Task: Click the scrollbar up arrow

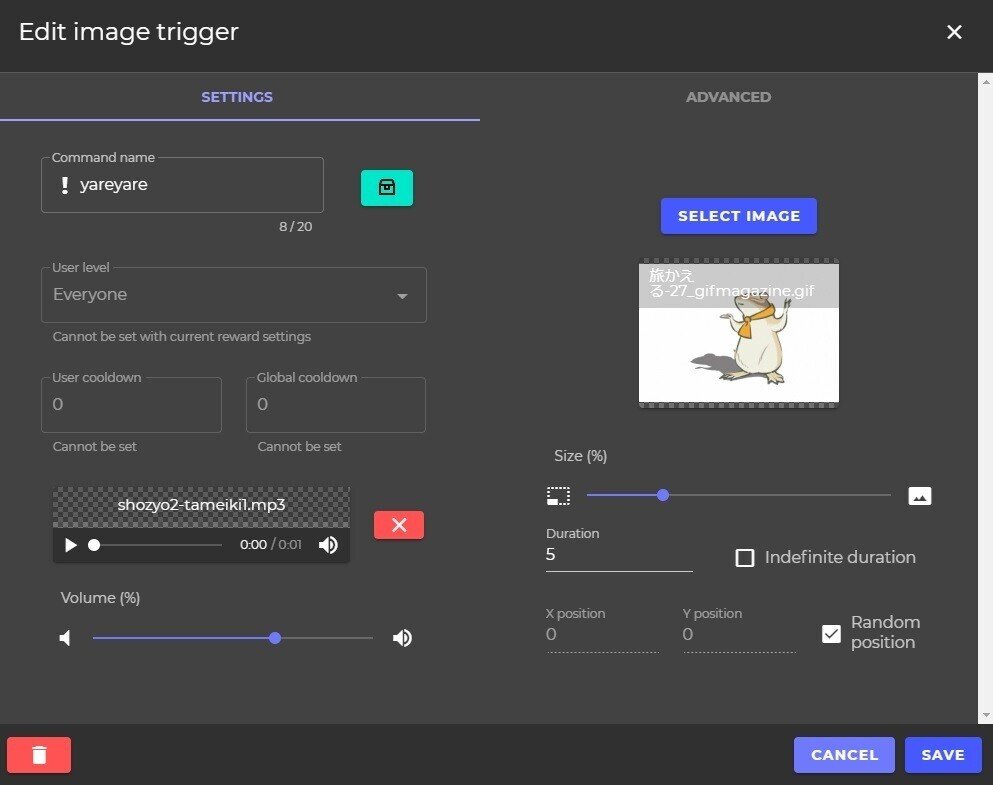Action: (x=985, y=82)
